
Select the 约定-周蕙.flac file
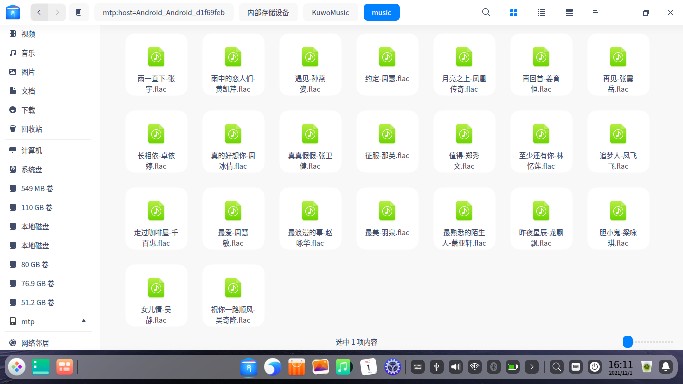(387, 64)
